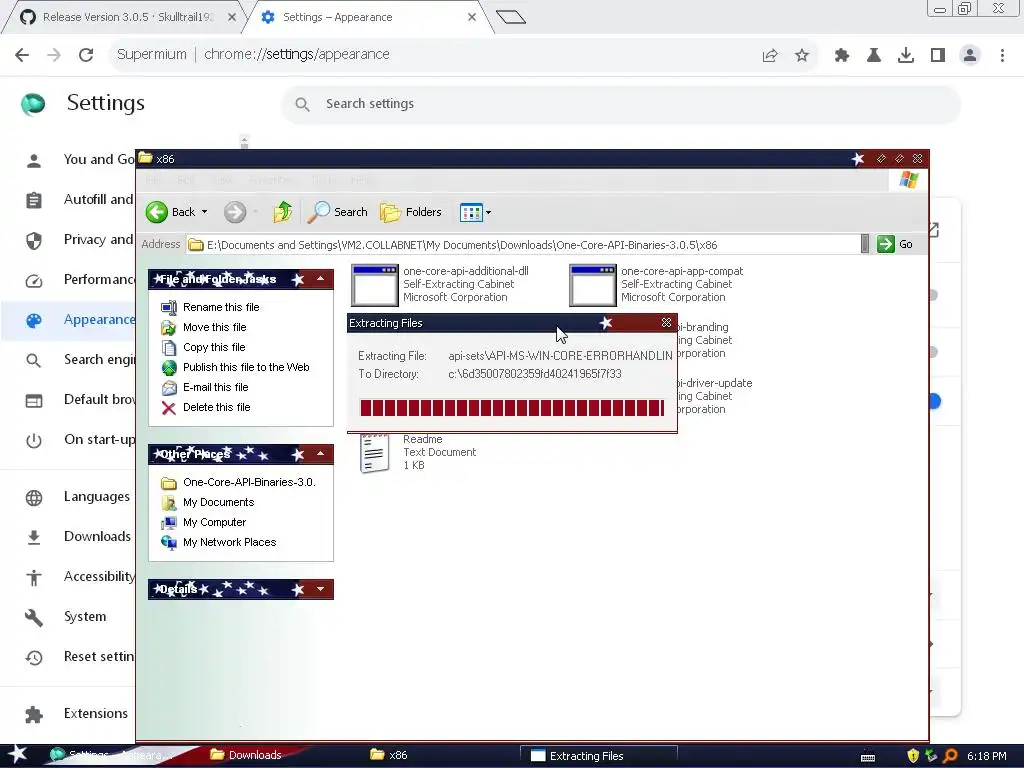Expand the Details panel
The height and width of the screenshot is (768, 1024).
[321, 589]
